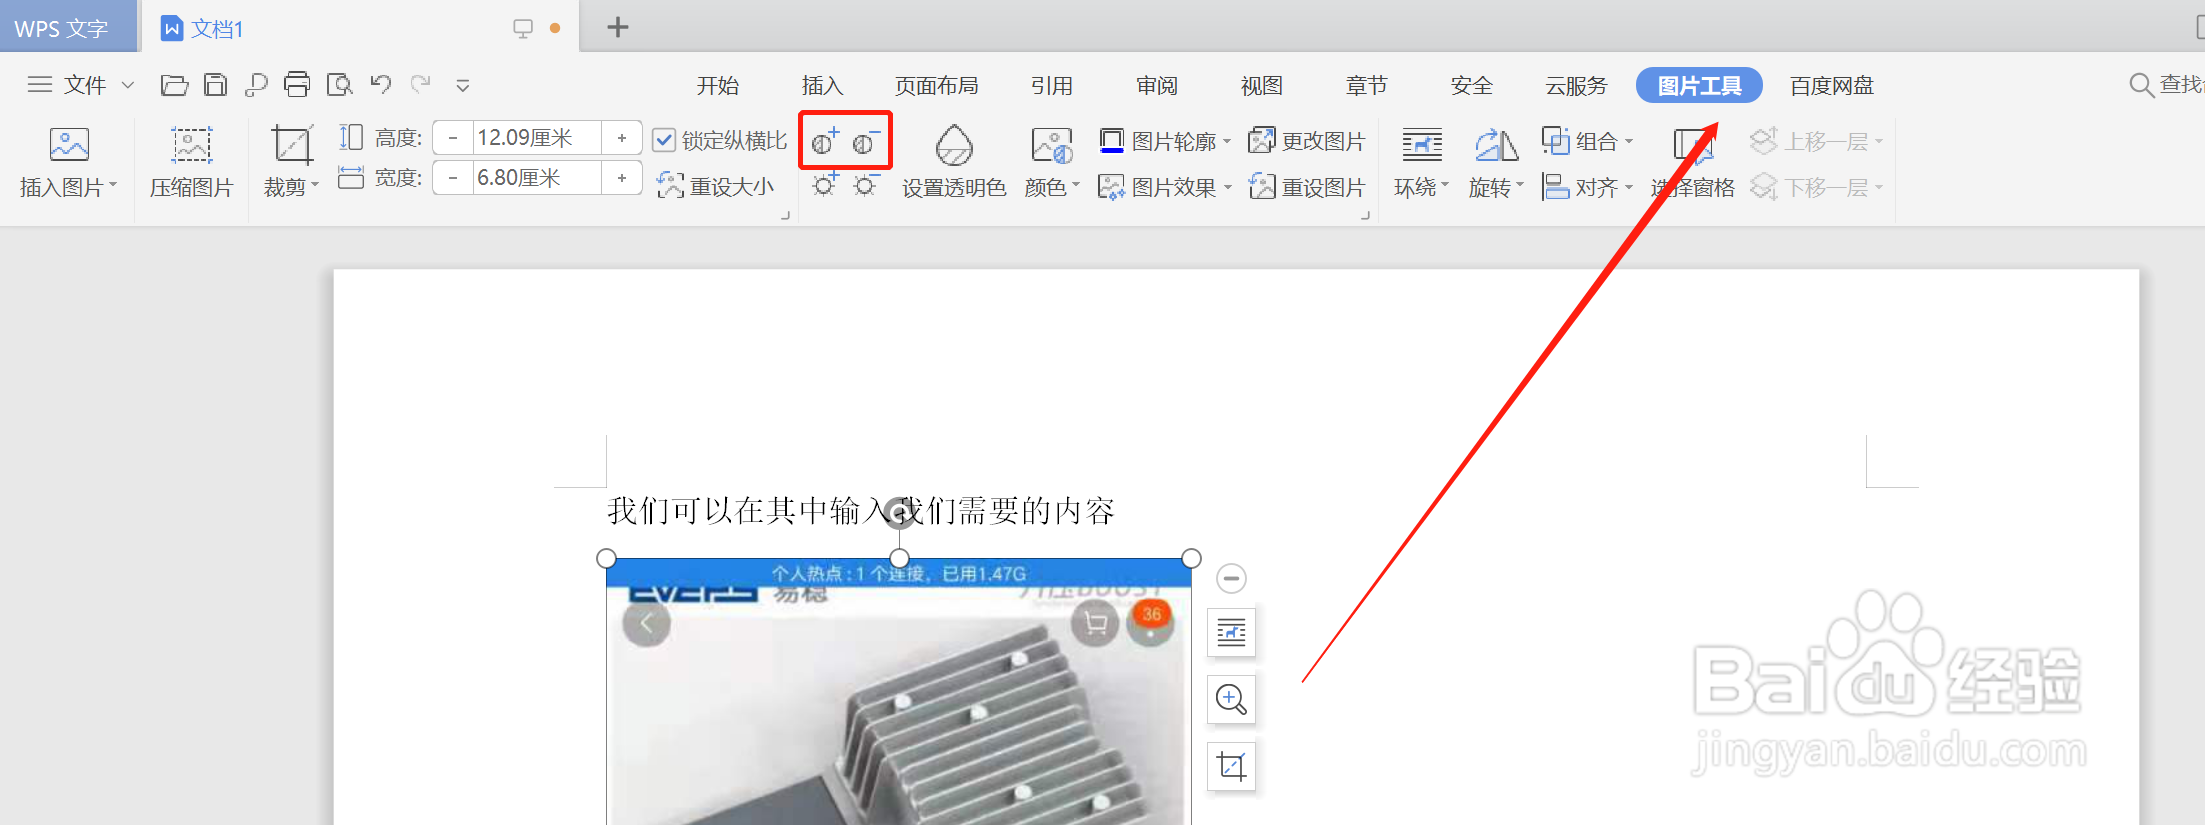Click the Wrap (环绕) text icon

tap(1421, 146)
